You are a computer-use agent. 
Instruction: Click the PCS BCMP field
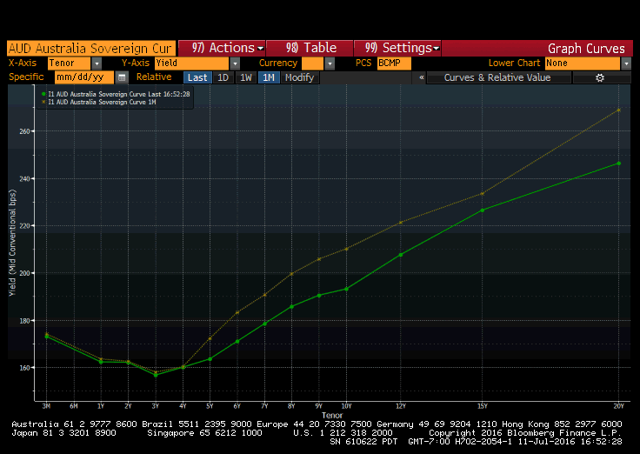point(394,63)
